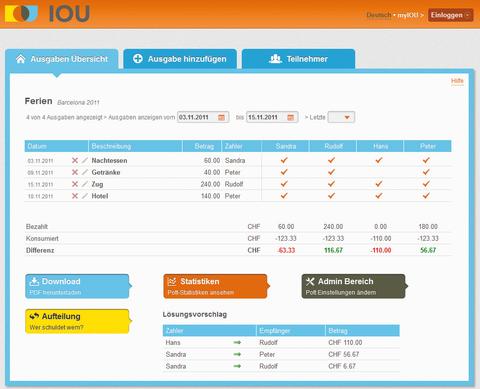Select the Ausgaben Übersicht tab
The width and height of the screenshot is (480, 389).
click(62, 59)
